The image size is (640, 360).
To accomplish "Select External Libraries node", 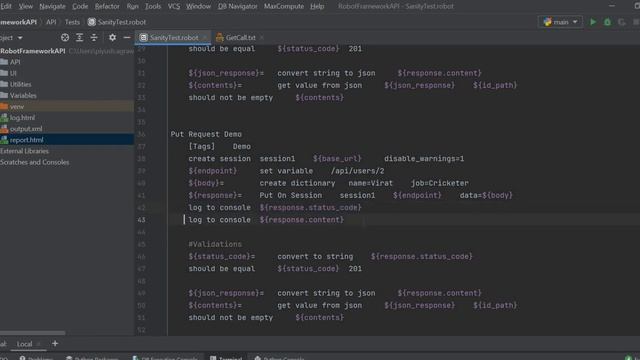I will (24, 151).
